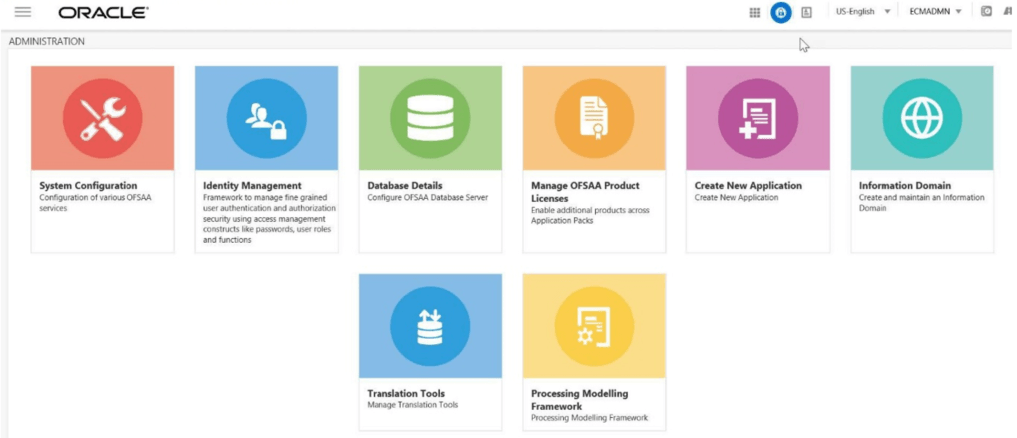Image resolution: width=1017 pixels, height=438 pixels.
Task: Click 'Enable additional products across Application Packs' text
Action: (x=590, y=215)
